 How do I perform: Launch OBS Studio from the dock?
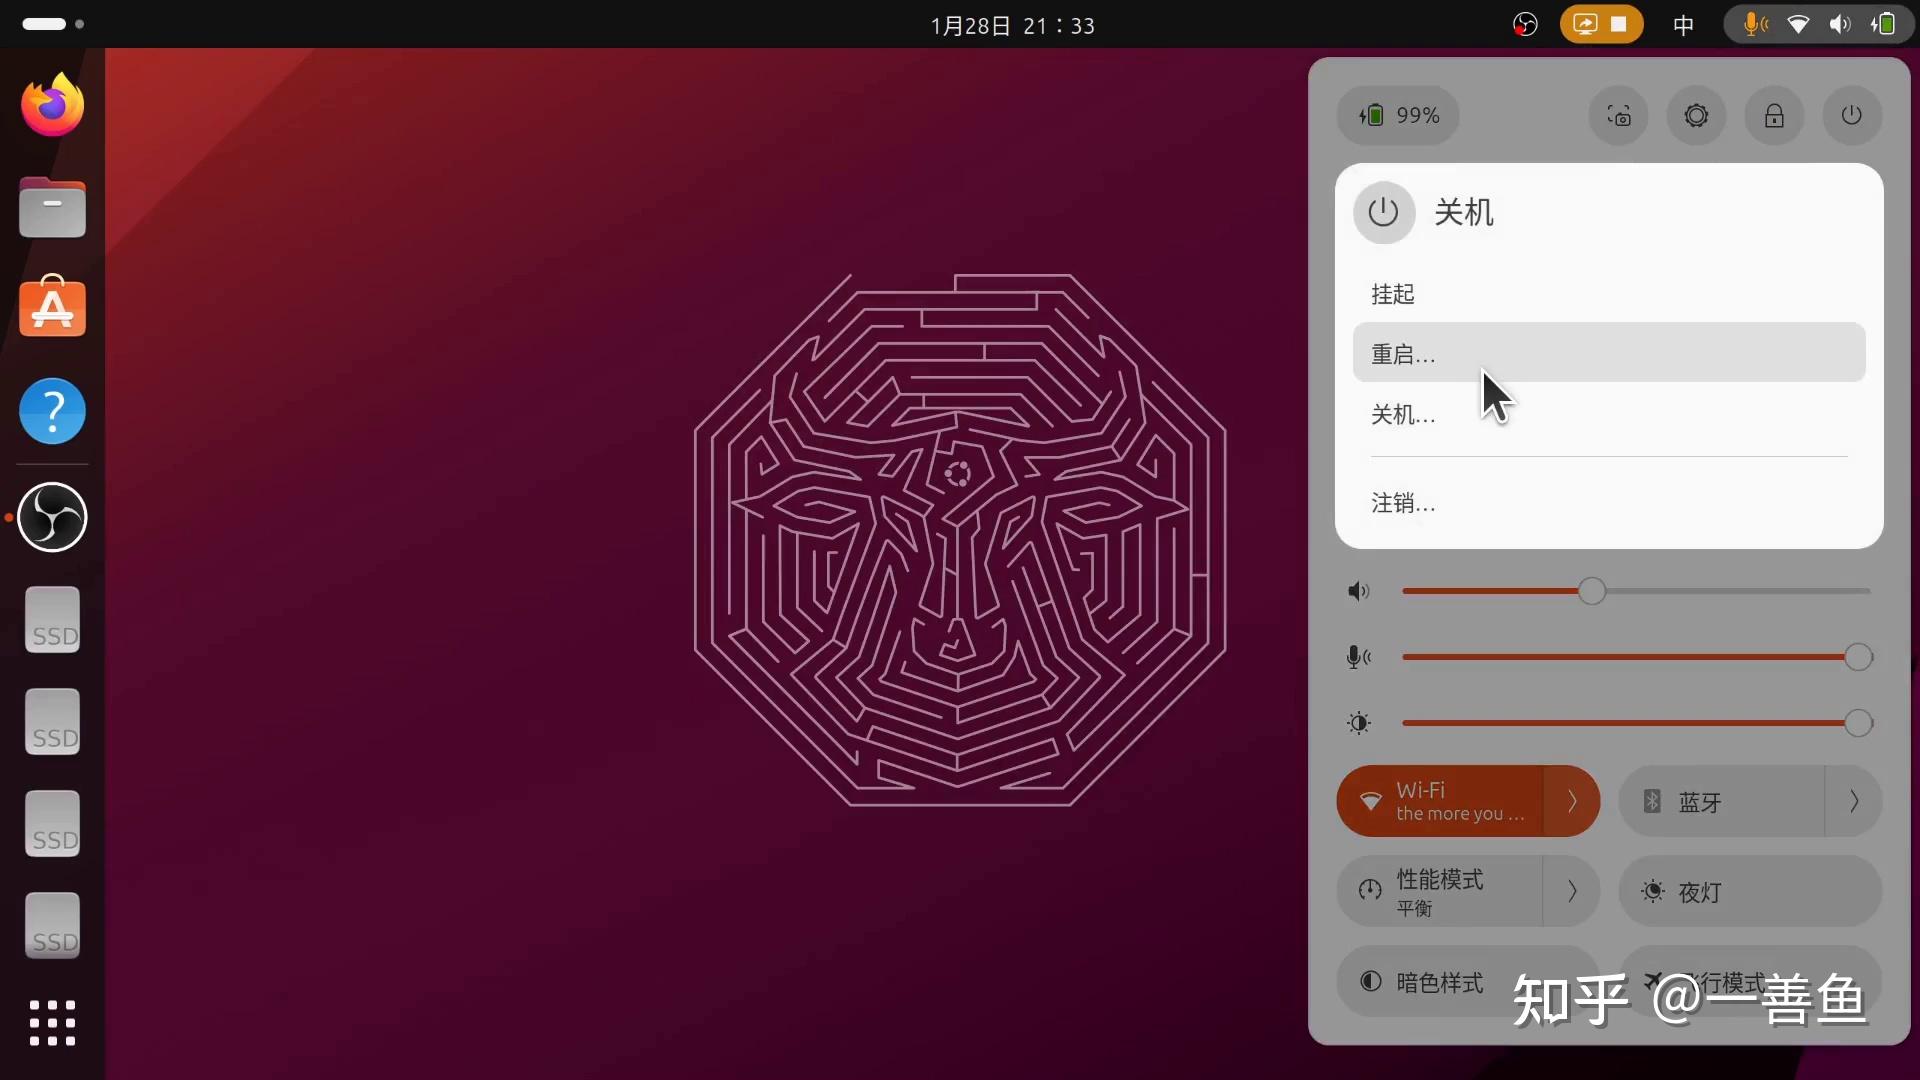(x=52, y=517)
